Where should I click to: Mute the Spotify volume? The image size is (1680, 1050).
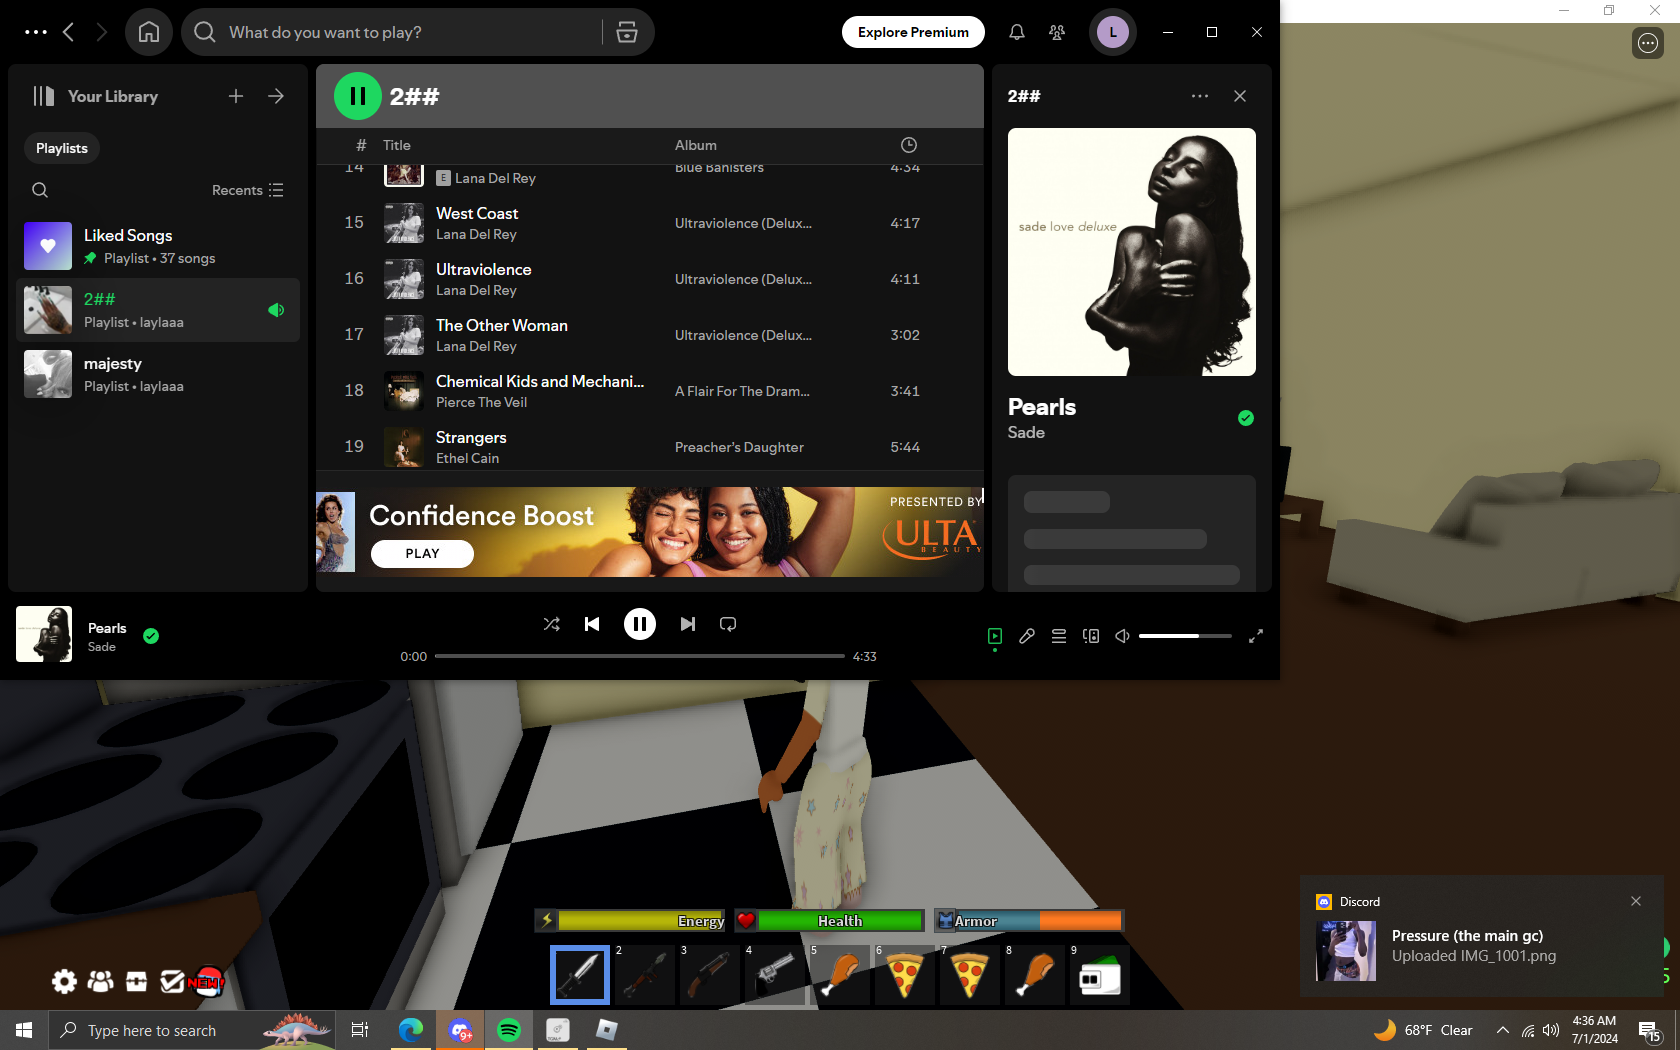coord(1122,636)
